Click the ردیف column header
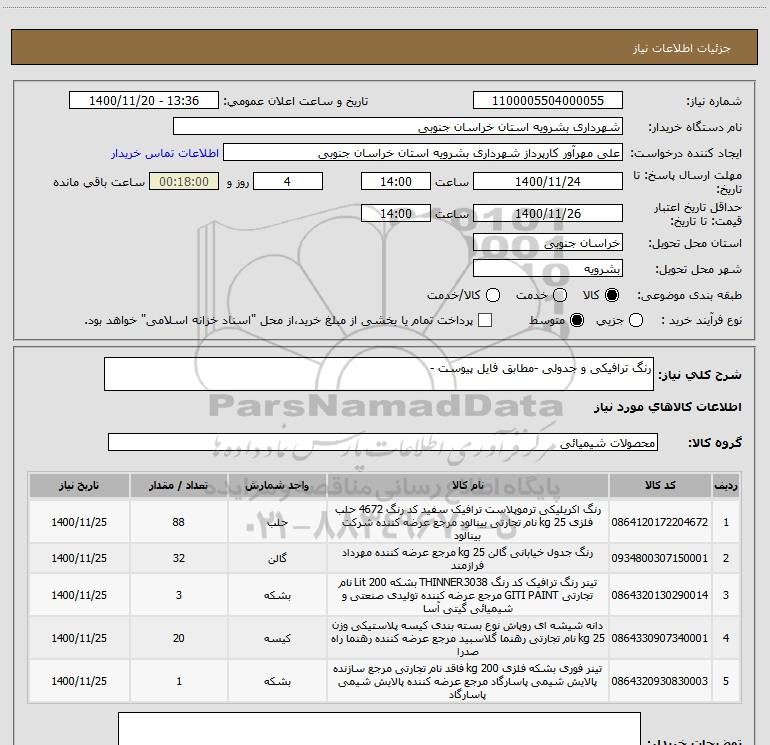The width and height of the screenshot is (770, 745). [x=726, y=486]
